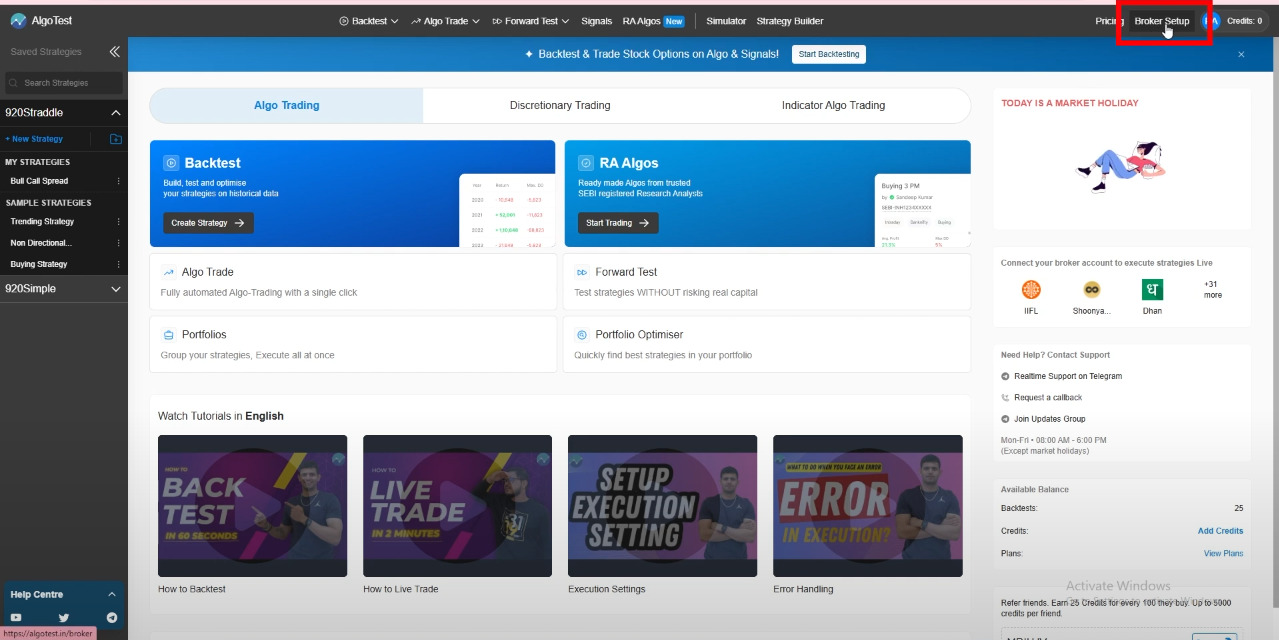Image resolution: width=1279 pixels, height=640 pixels.
Task: Click the AlgoTest logo icon
Action: (x=18, y=20)
